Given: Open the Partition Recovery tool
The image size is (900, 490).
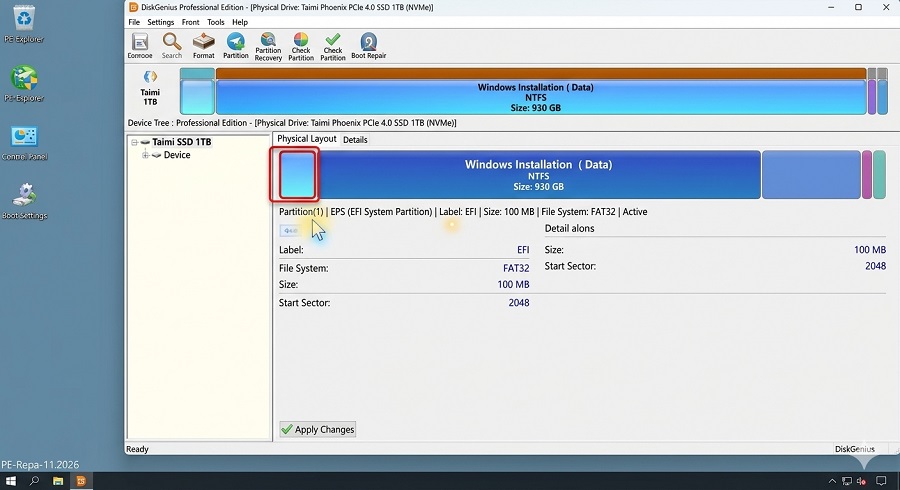Looking at the screenshot, I should click(268, 46).
